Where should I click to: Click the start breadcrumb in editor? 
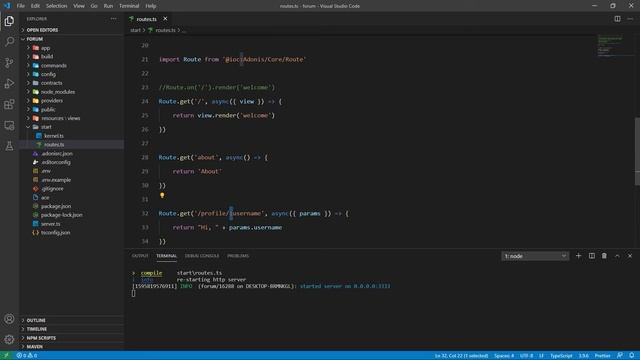click(x=135, y=30)
